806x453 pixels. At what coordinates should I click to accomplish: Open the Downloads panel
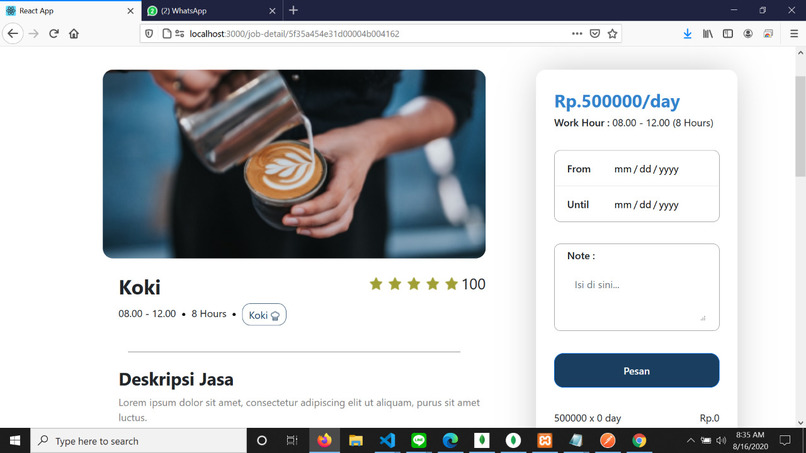pyautogui.click(x=687, y=34)
